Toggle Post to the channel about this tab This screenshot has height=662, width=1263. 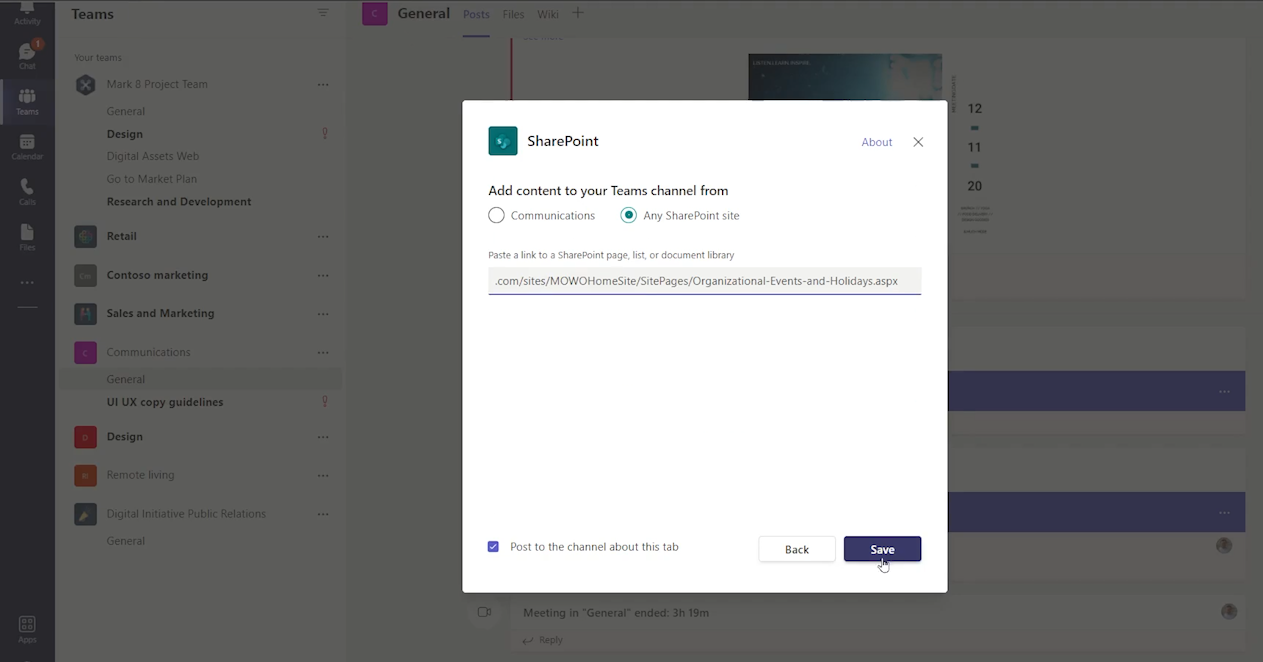click(493, 547)
